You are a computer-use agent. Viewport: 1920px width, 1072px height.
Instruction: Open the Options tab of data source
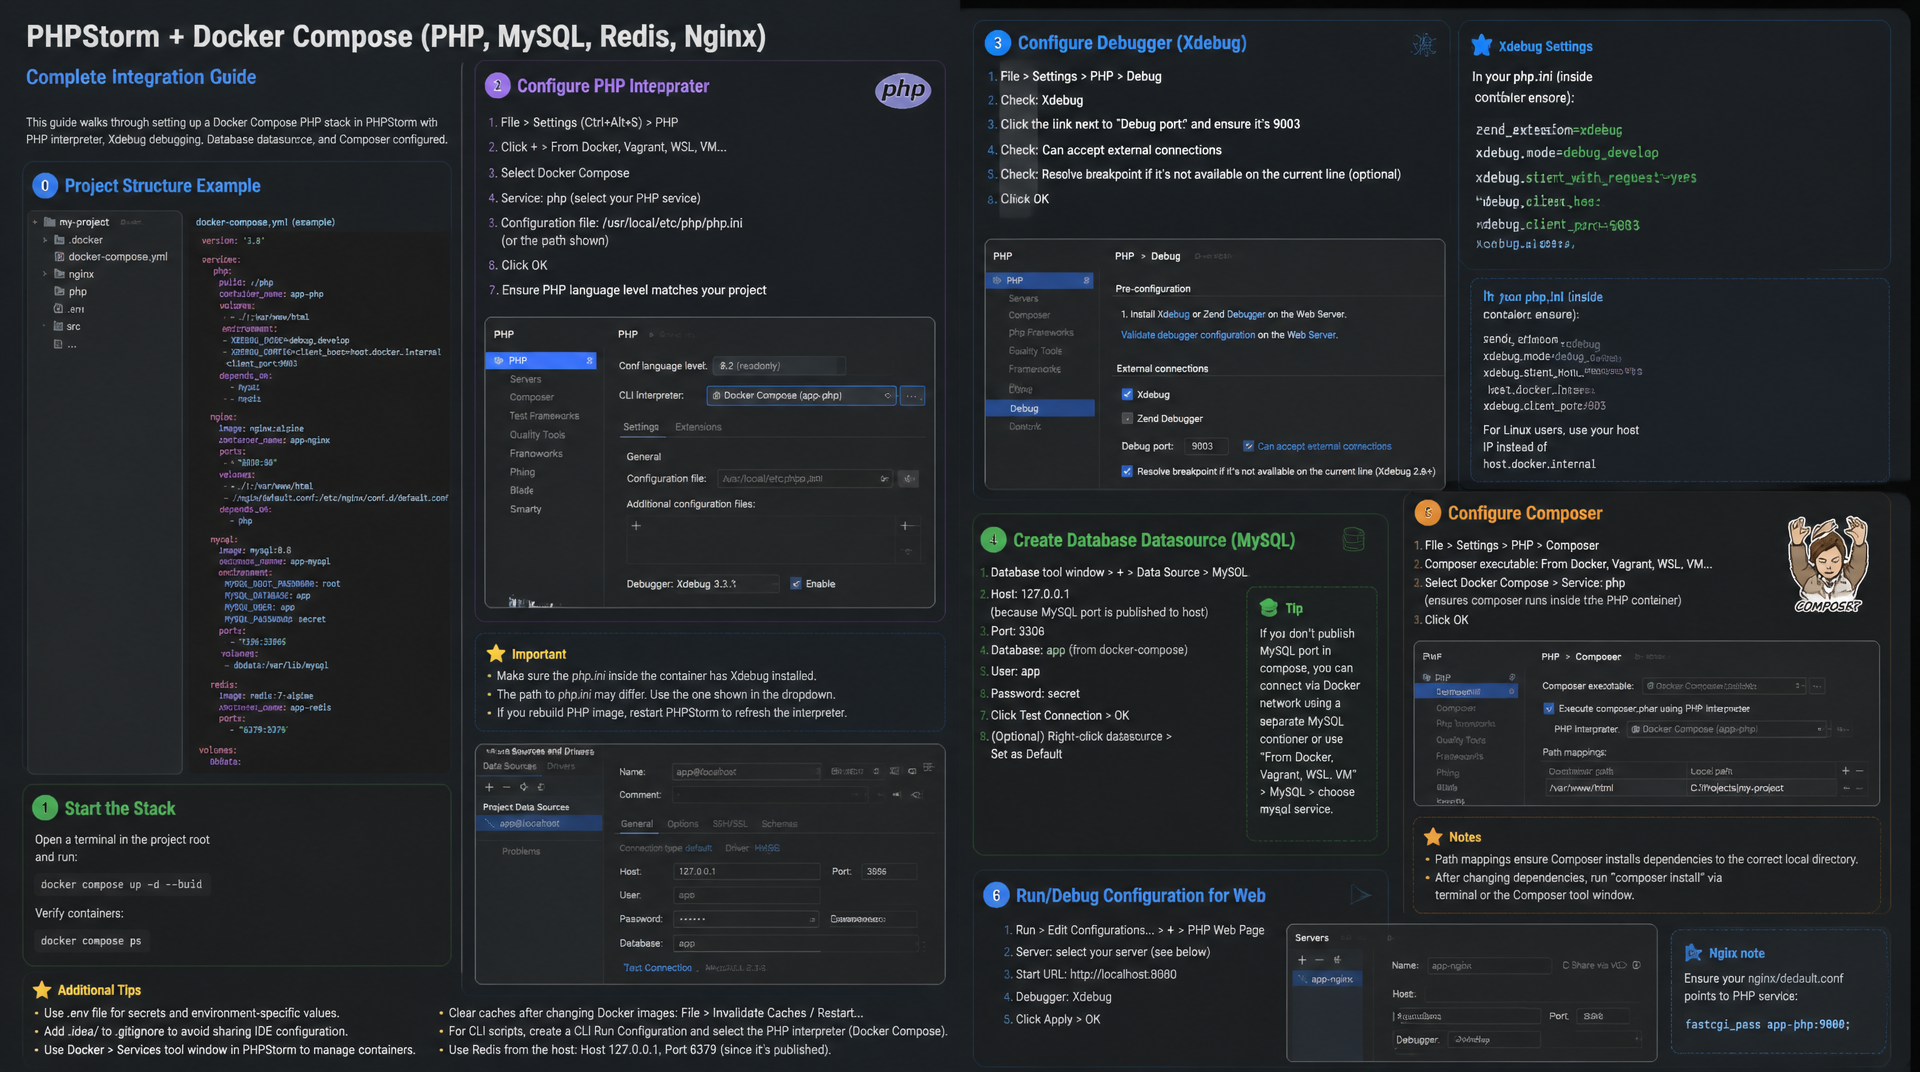pyautogui.click(x=683, y=824)
